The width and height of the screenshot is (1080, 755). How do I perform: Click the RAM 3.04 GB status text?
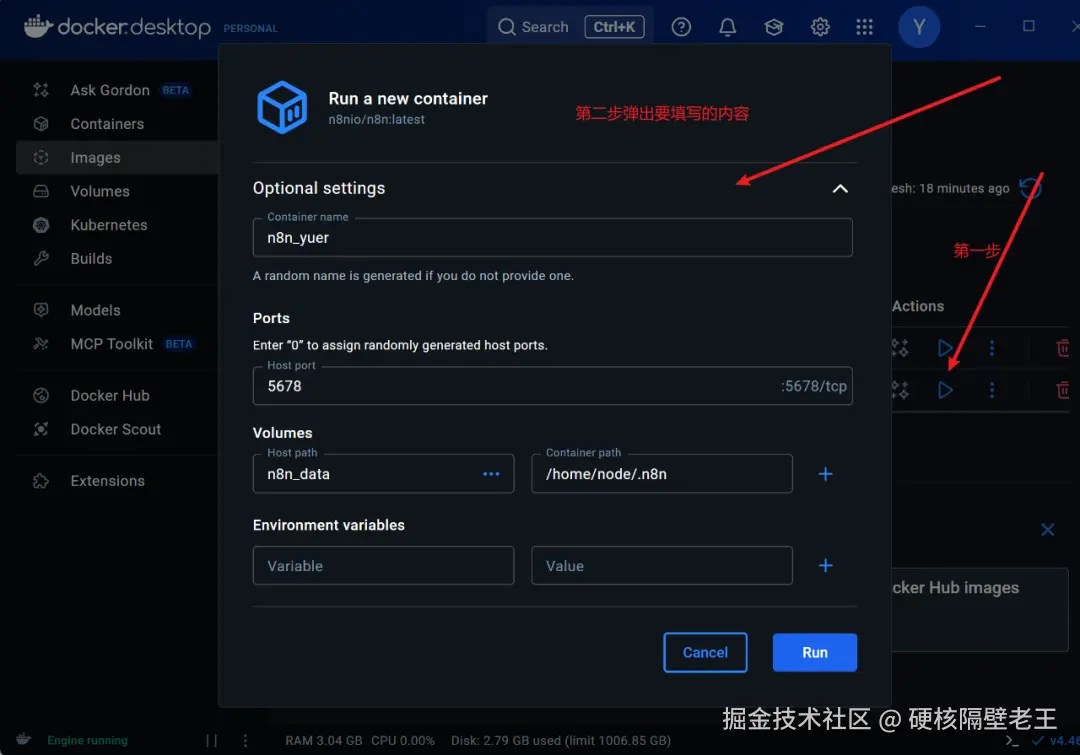tap(324, 741)
